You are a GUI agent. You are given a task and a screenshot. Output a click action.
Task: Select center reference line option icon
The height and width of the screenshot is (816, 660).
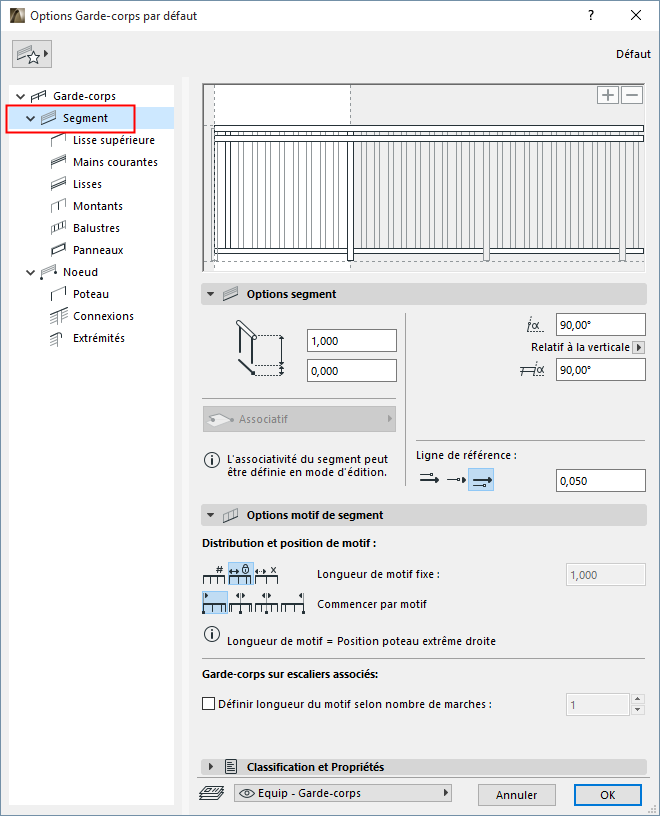456,479
